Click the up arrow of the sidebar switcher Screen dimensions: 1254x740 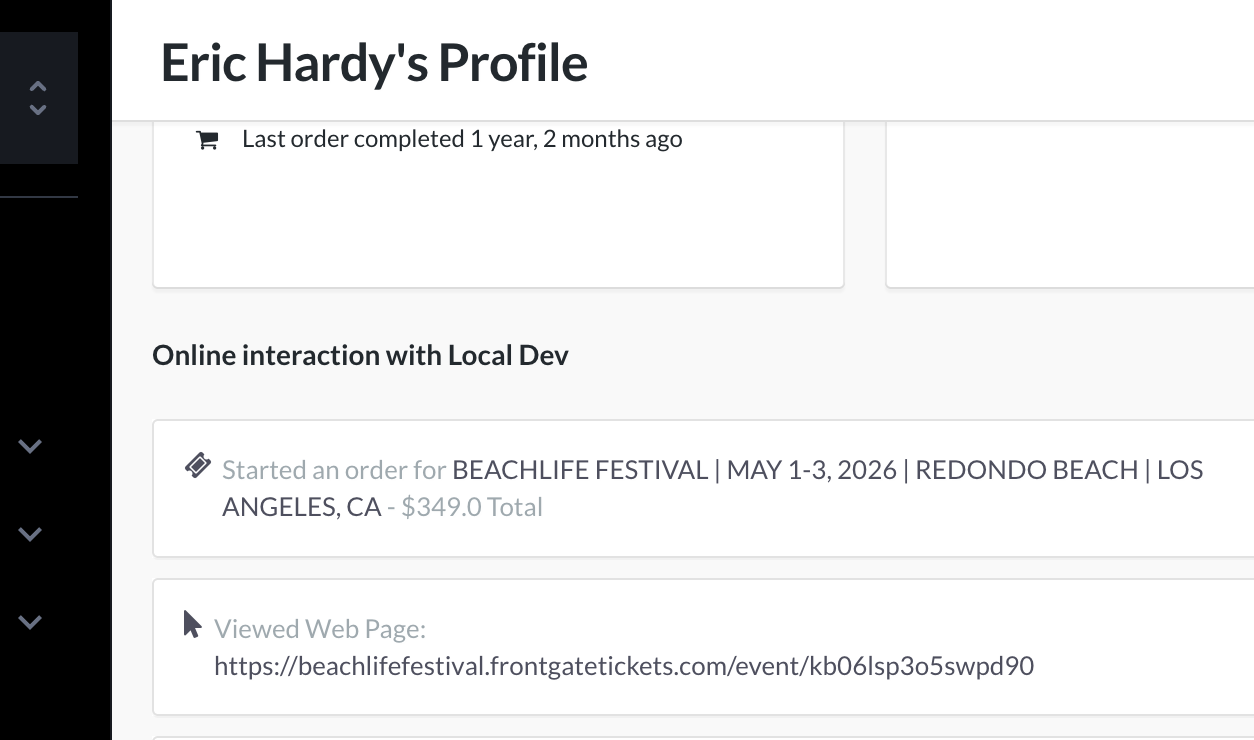[x=38, y=87]
